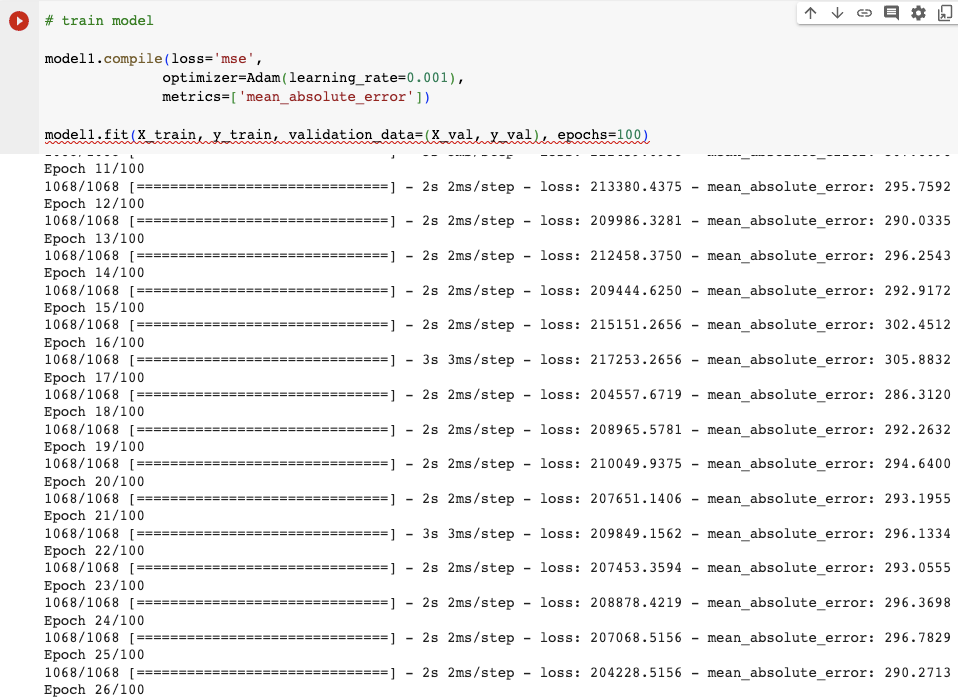
Task: Click loss value 204557.6719
Action: coord(635,395)
